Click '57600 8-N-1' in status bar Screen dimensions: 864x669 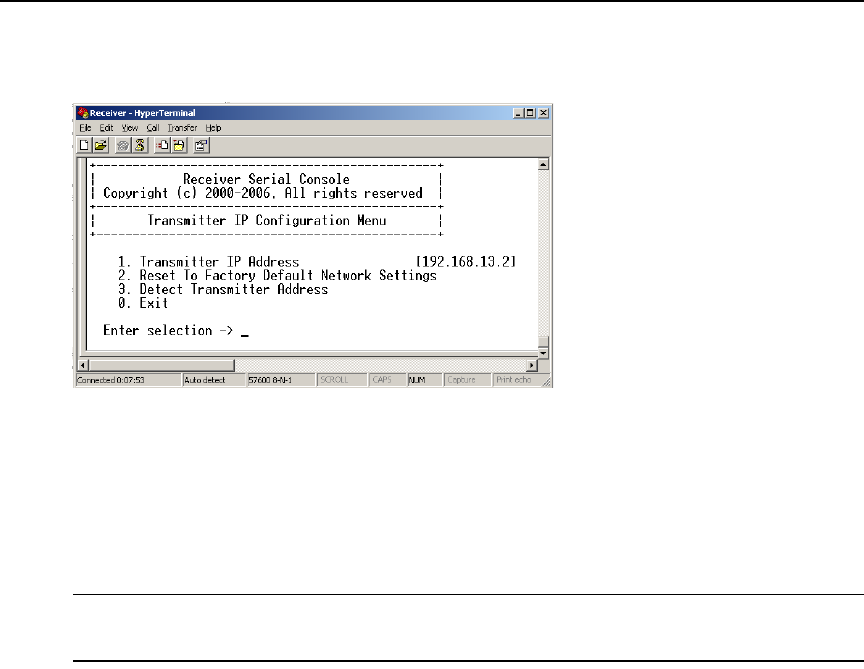[270, 380]
